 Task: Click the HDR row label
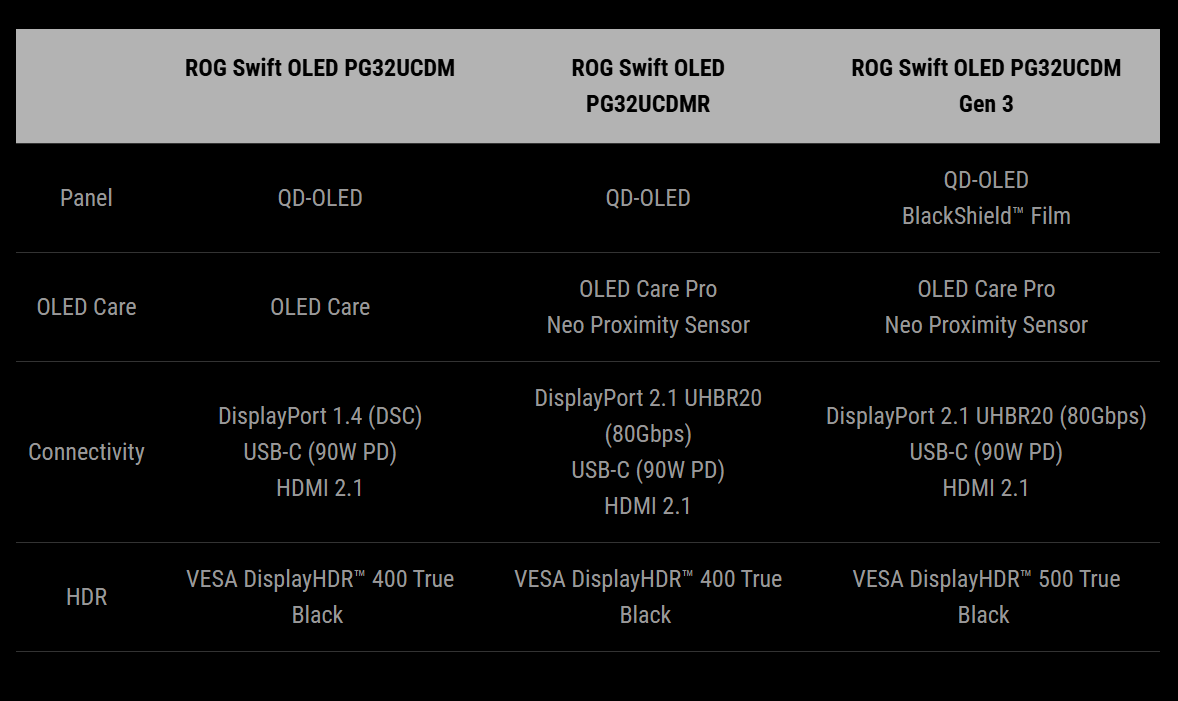click(86, 597)
